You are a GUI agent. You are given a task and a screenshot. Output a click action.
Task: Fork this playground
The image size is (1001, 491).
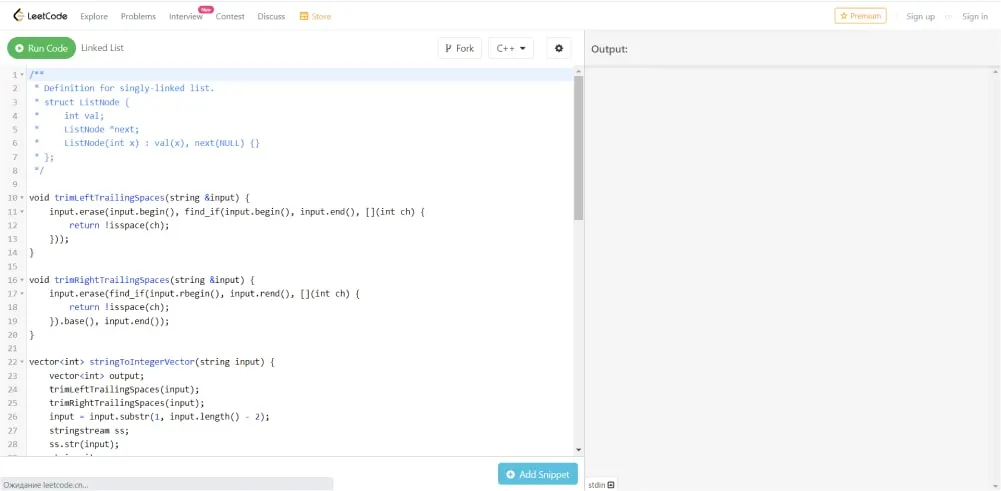(460, 48)
